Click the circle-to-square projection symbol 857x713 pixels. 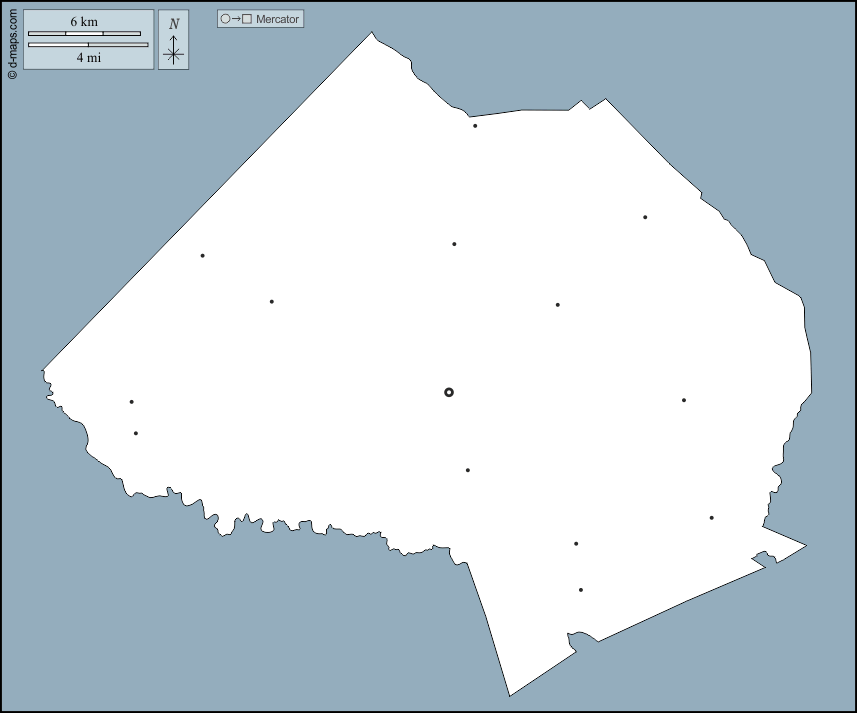point(235,19)
